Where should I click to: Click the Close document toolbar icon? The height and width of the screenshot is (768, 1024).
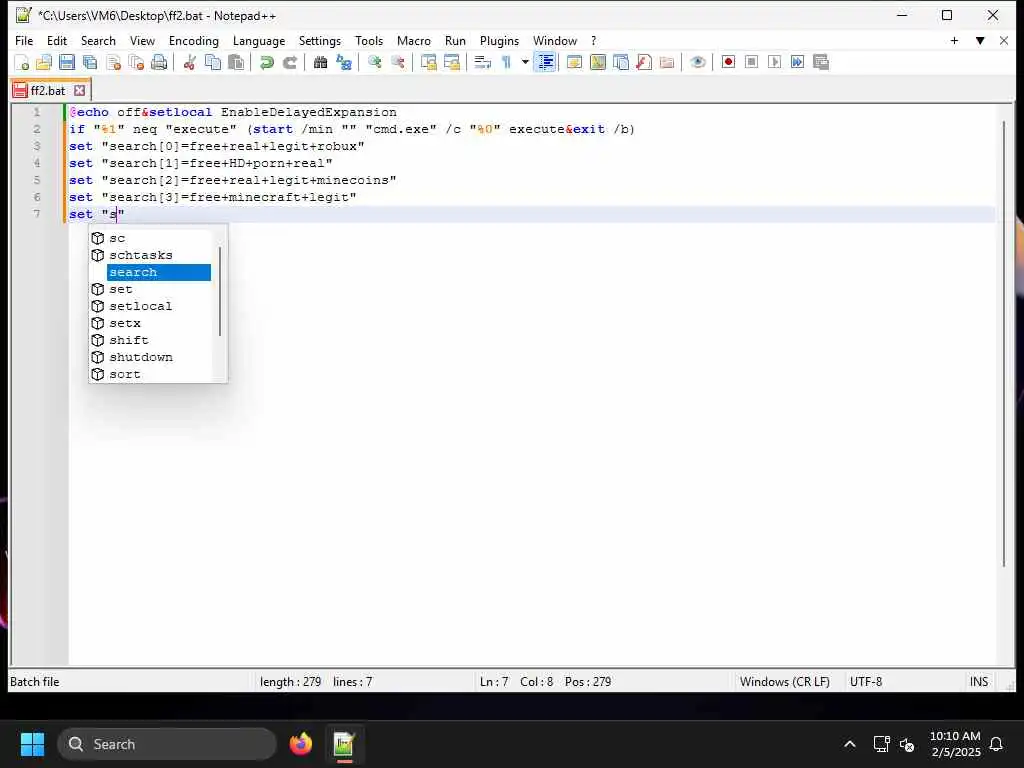click(114, 63)
